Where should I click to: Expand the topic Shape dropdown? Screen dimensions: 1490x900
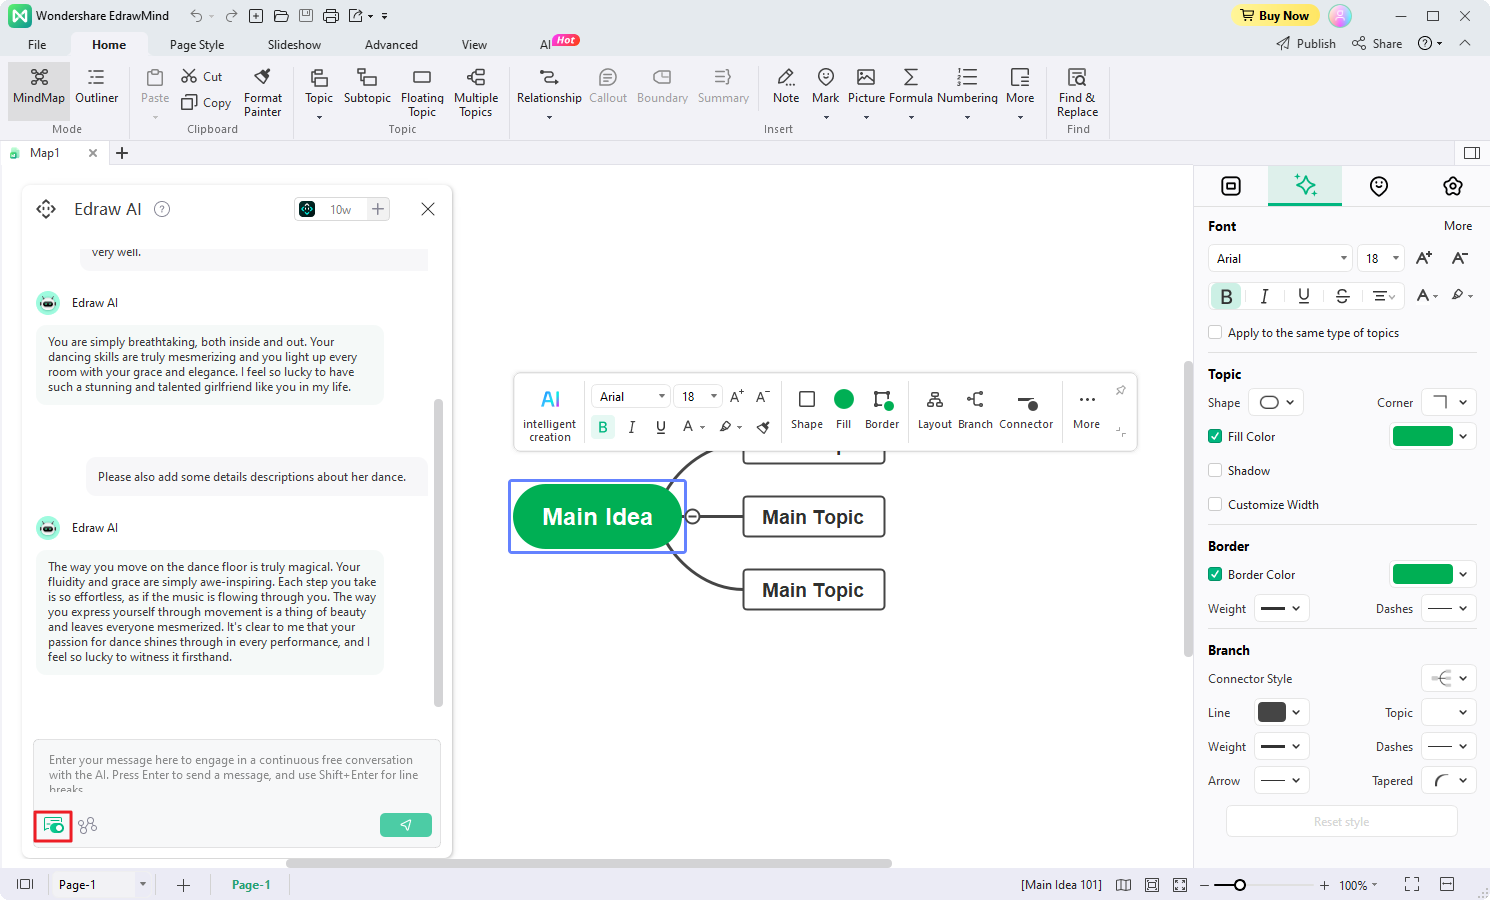[x=1276, y=403]
